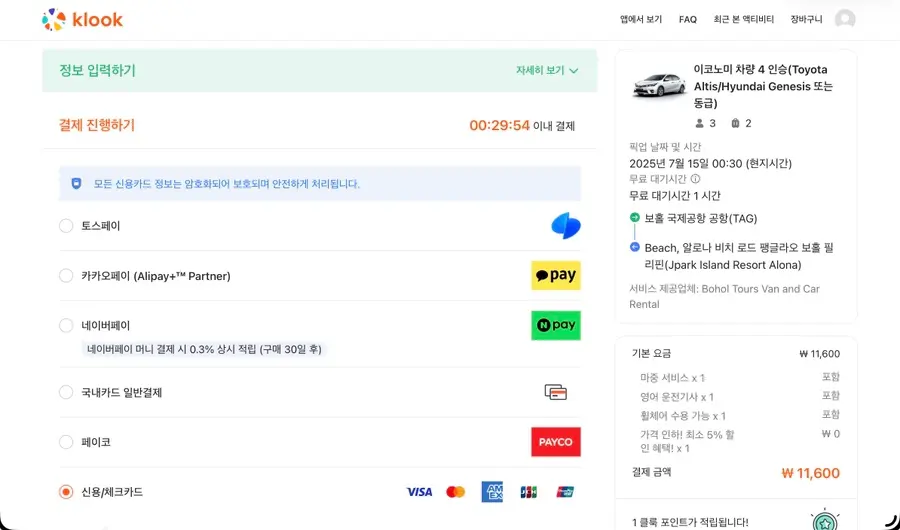
Task: Click the VISA card logo
Action: coord(419,492)
